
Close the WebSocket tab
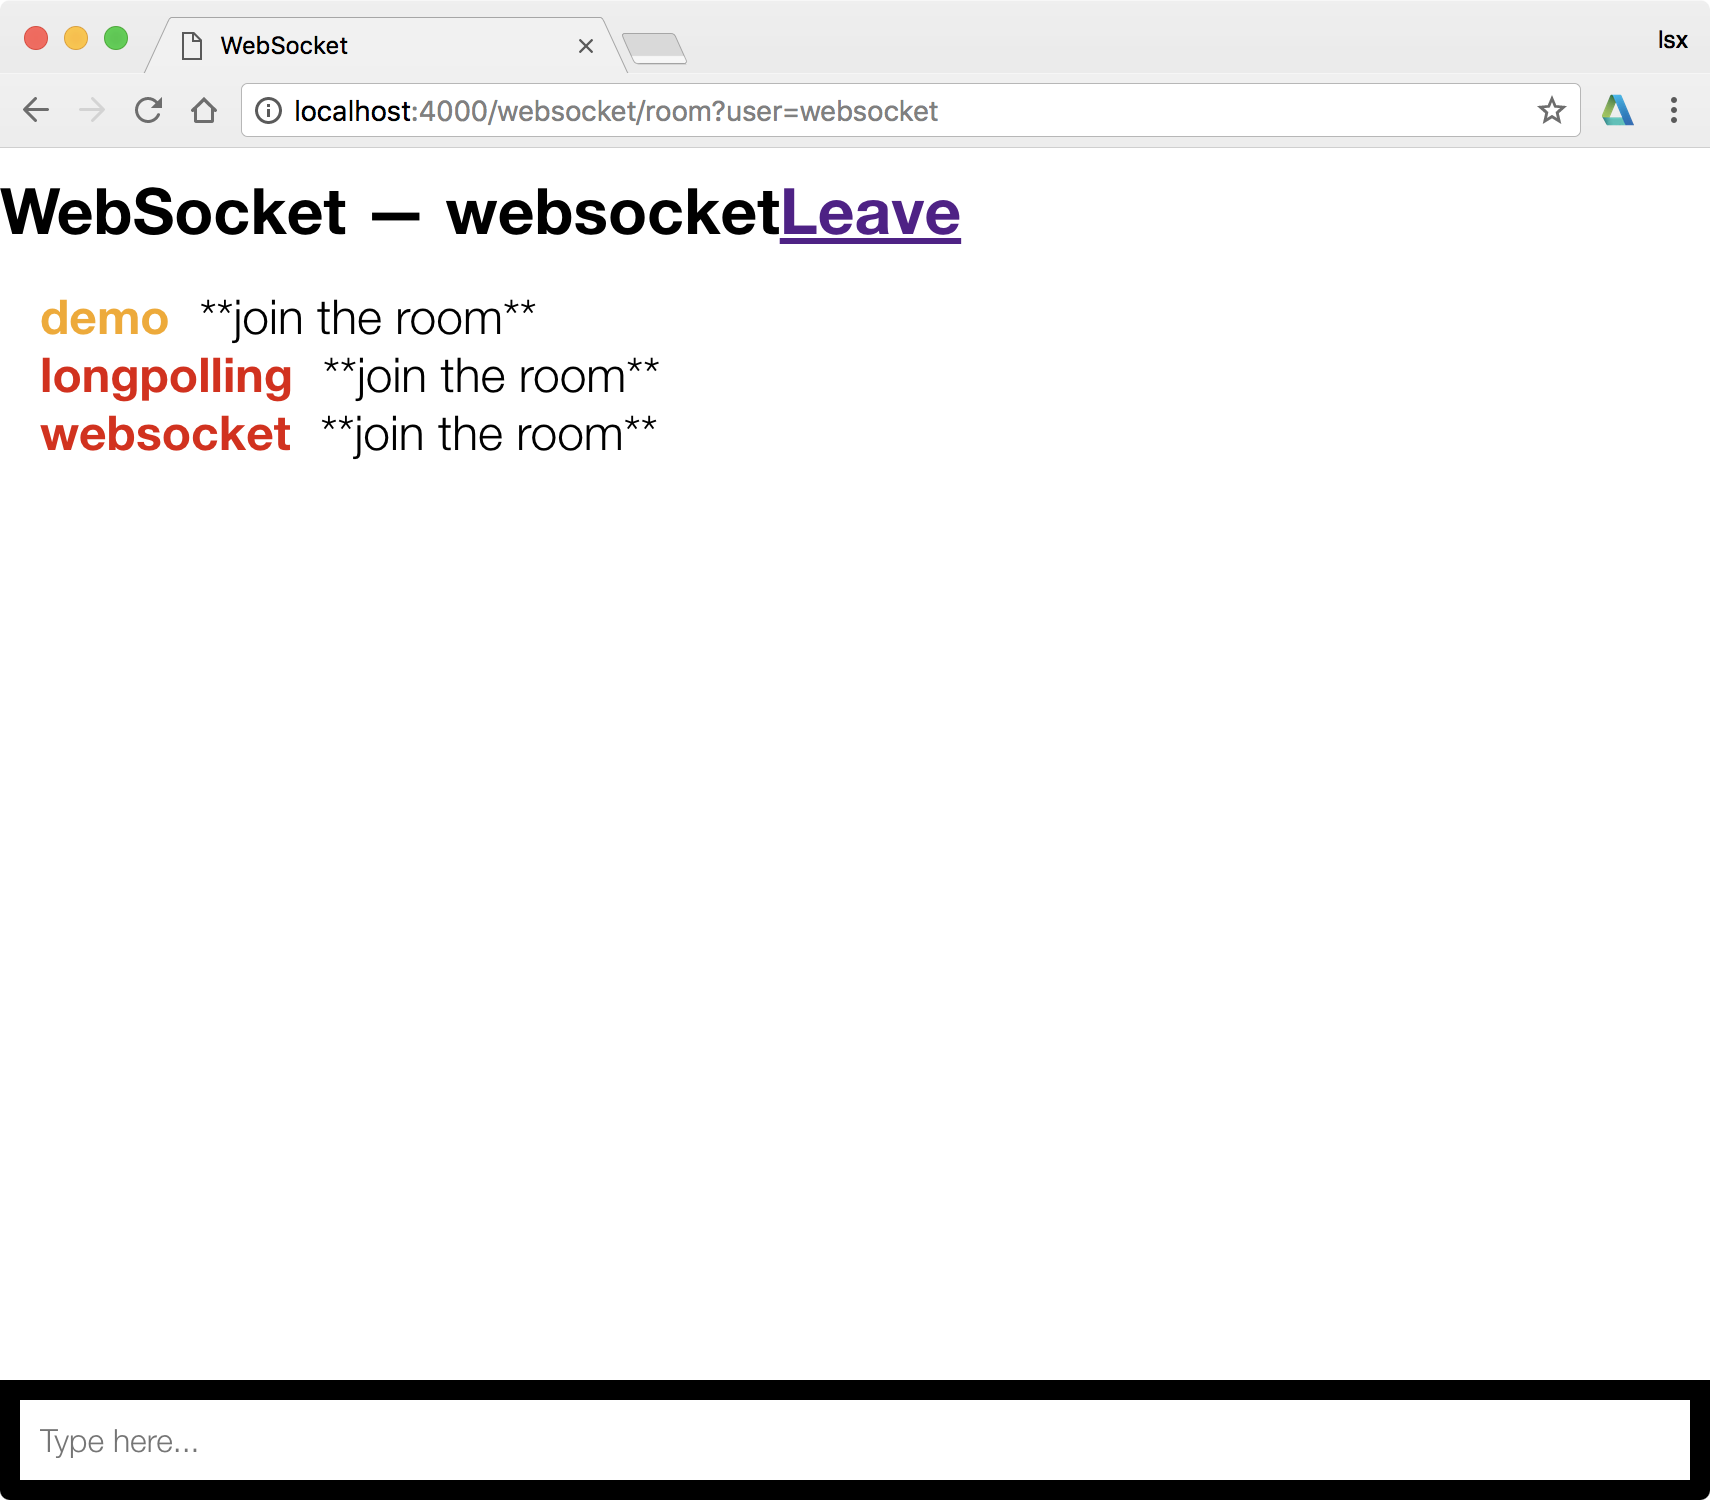click(x=586, y=46)
